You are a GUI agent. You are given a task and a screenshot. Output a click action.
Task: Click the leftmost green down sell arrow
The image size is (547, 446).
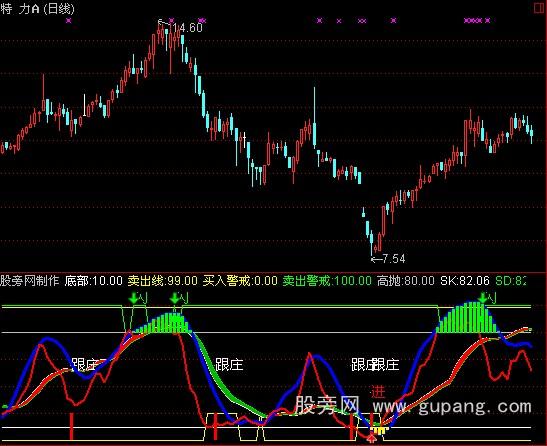[133, 298]
